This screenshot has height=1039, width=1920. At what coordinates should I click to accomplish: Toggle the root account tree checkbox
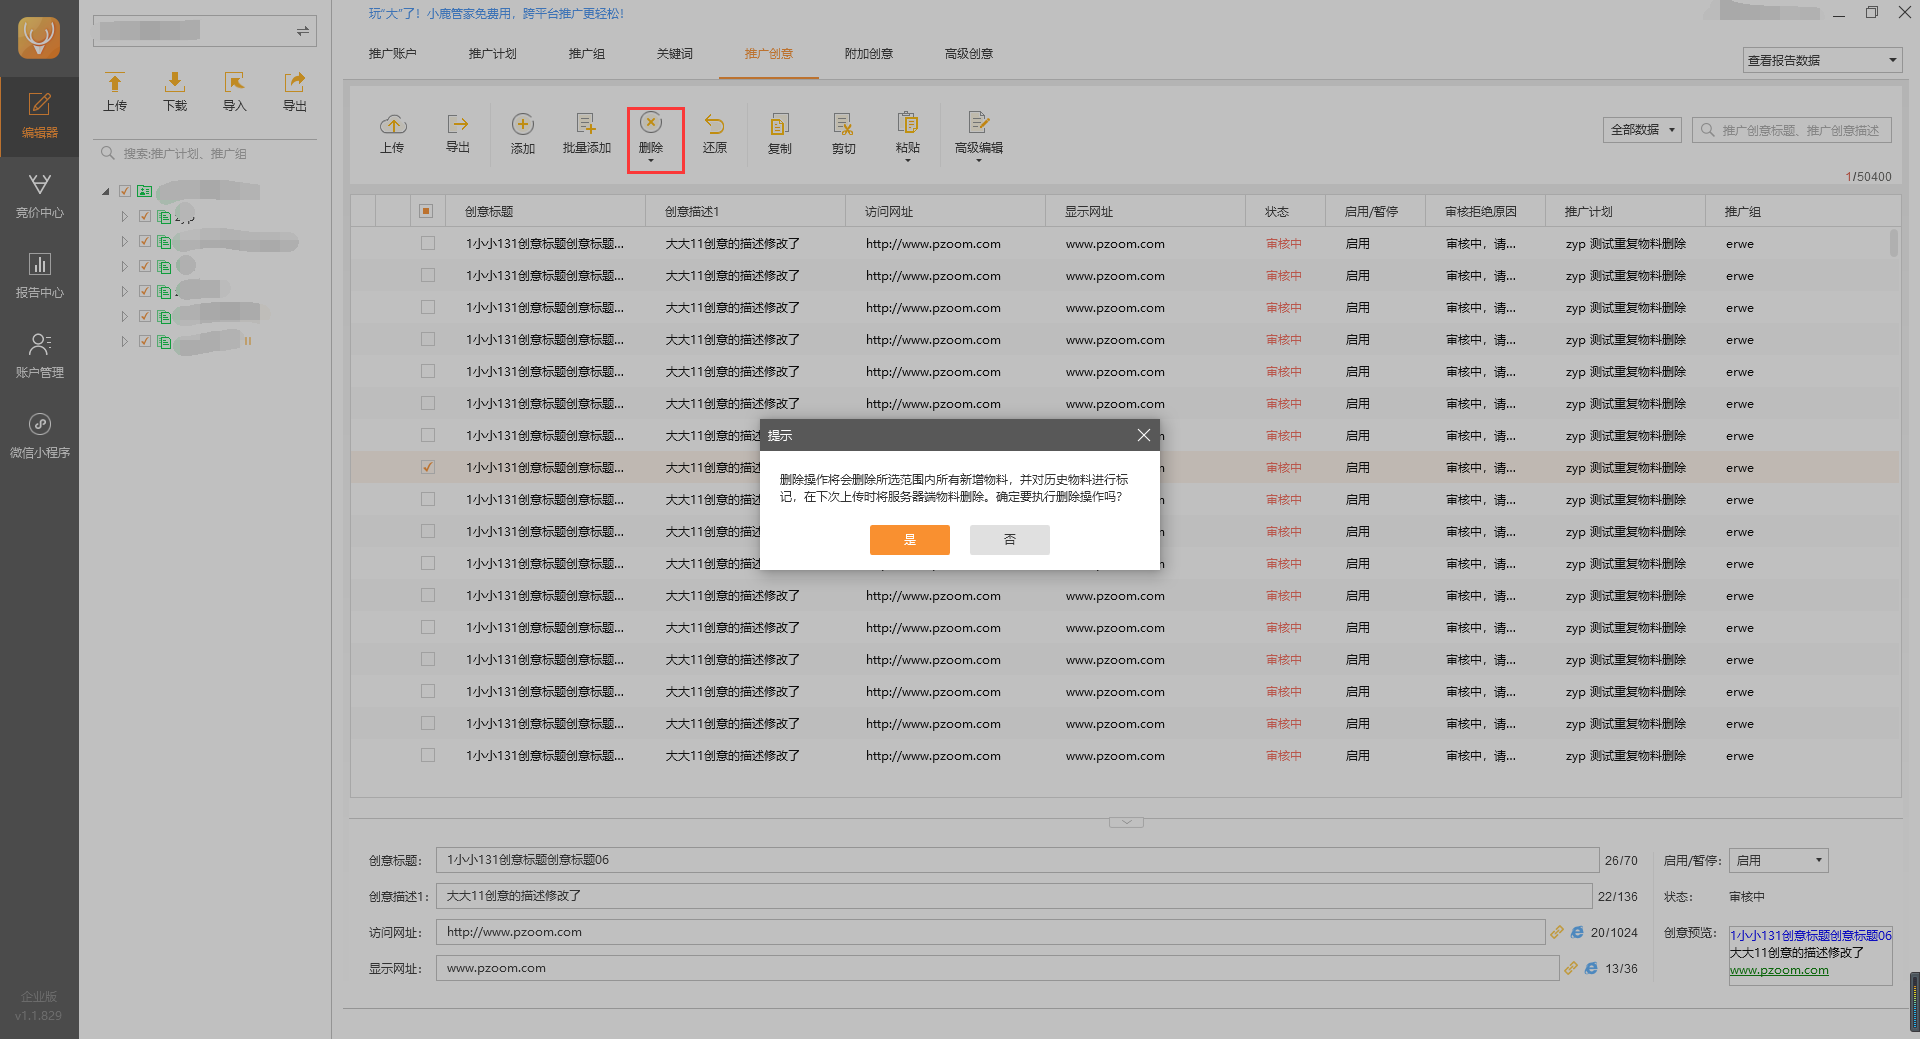coord(125,191)
